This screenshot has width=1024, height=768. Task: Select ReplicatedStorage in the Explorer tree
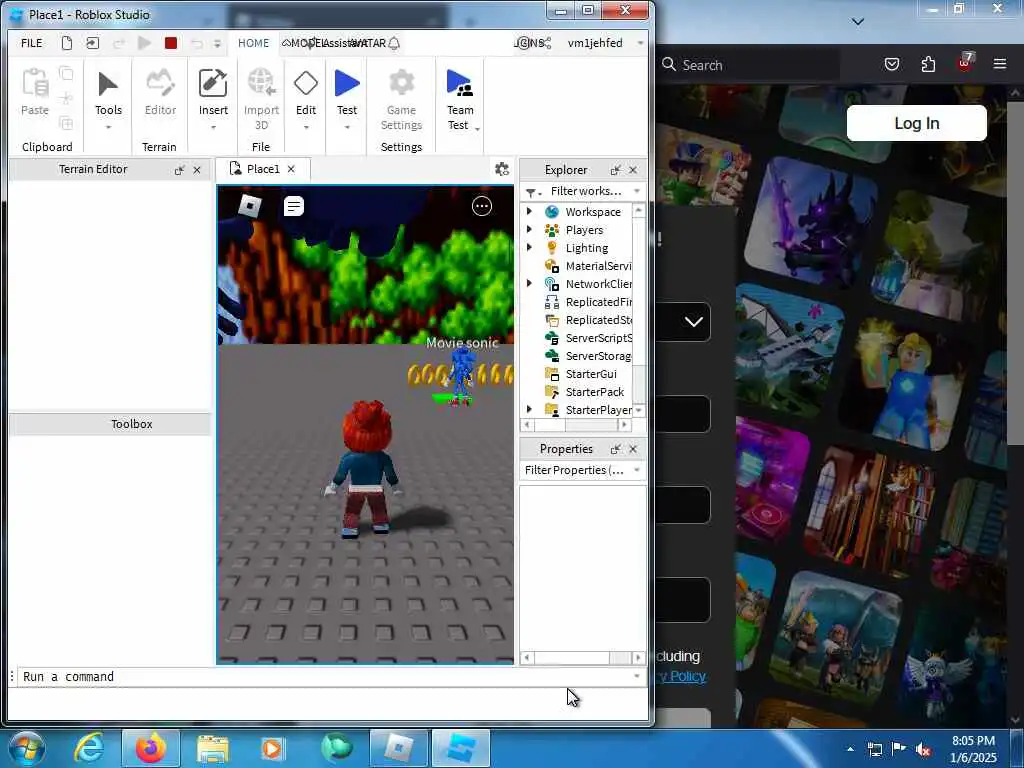click(588, 320)
